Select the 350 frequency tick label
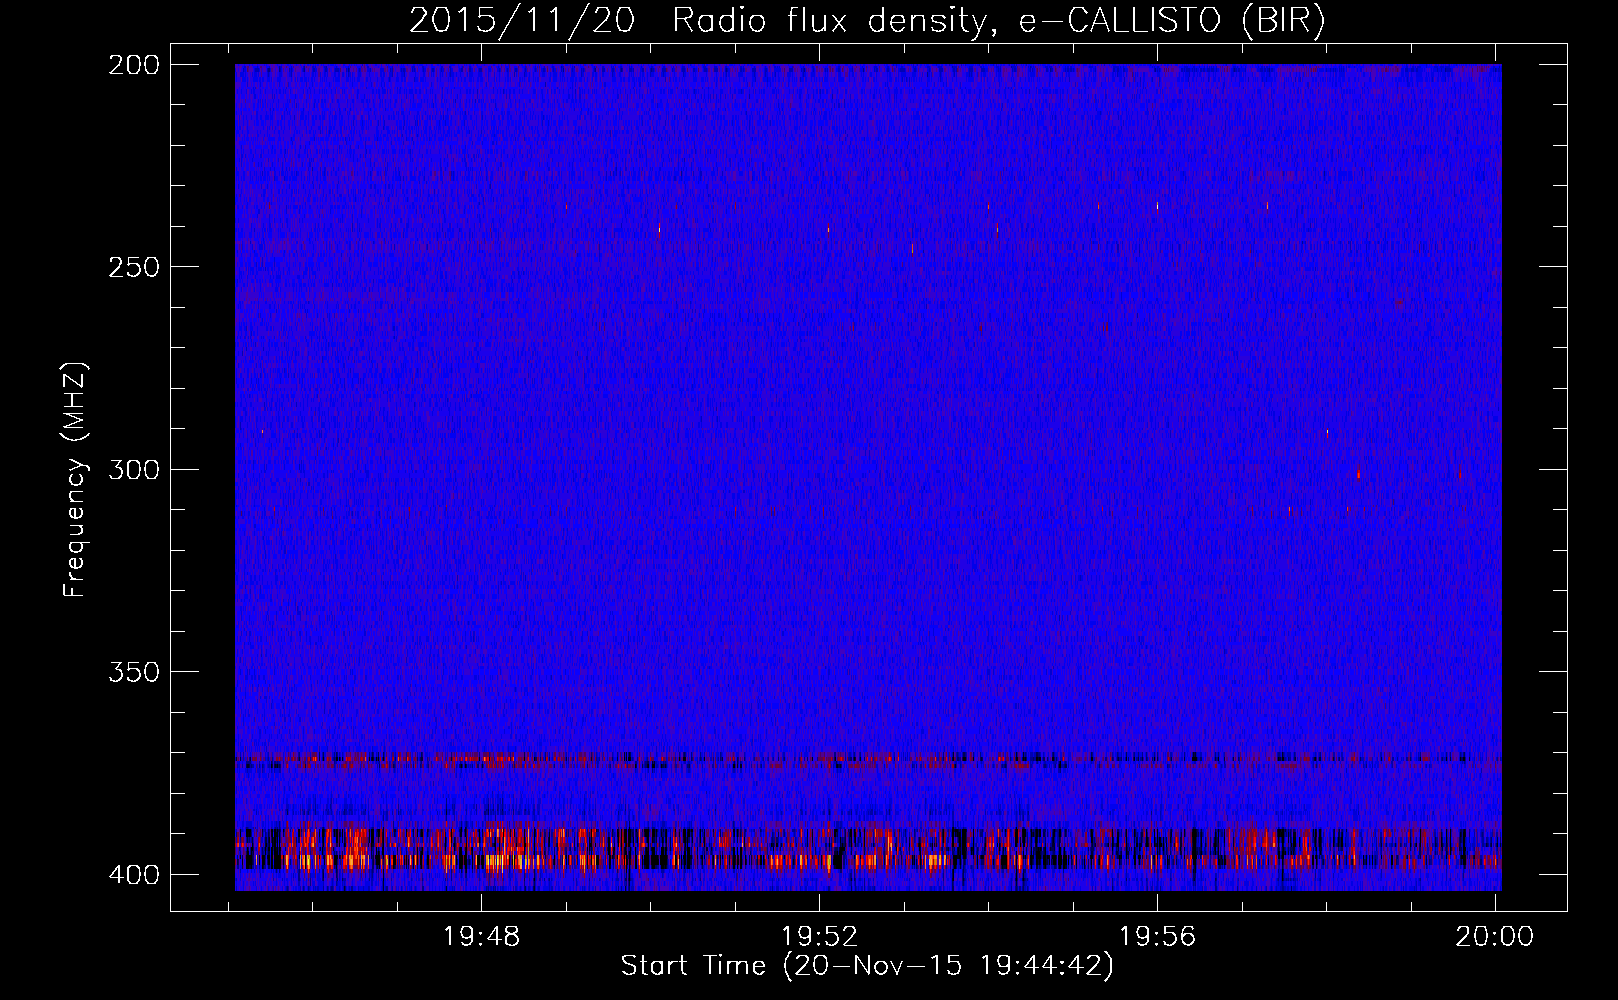 pyautogui.click(x=133, y=672)
